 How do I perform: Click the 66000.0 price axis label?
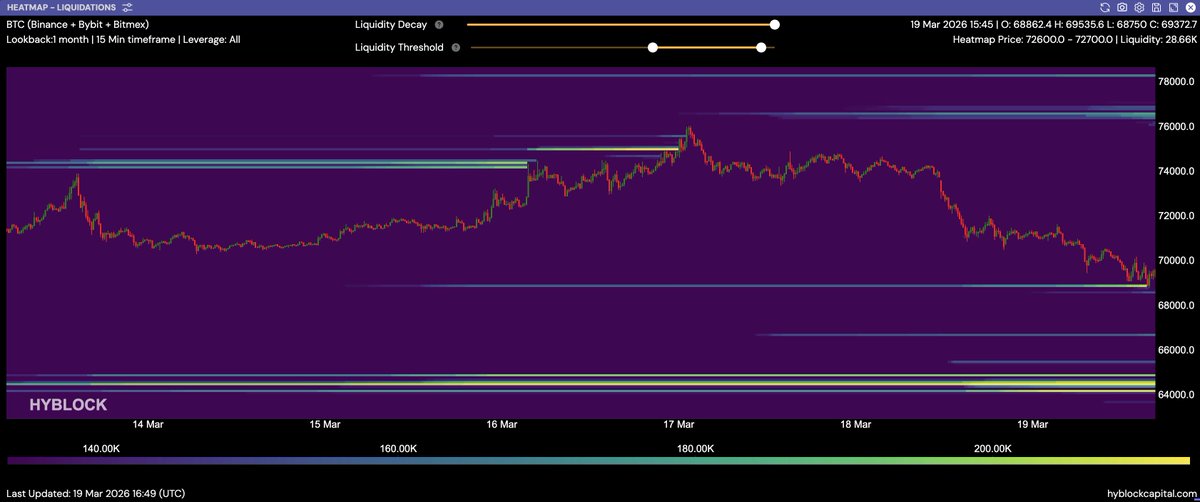click(1176, 351)
